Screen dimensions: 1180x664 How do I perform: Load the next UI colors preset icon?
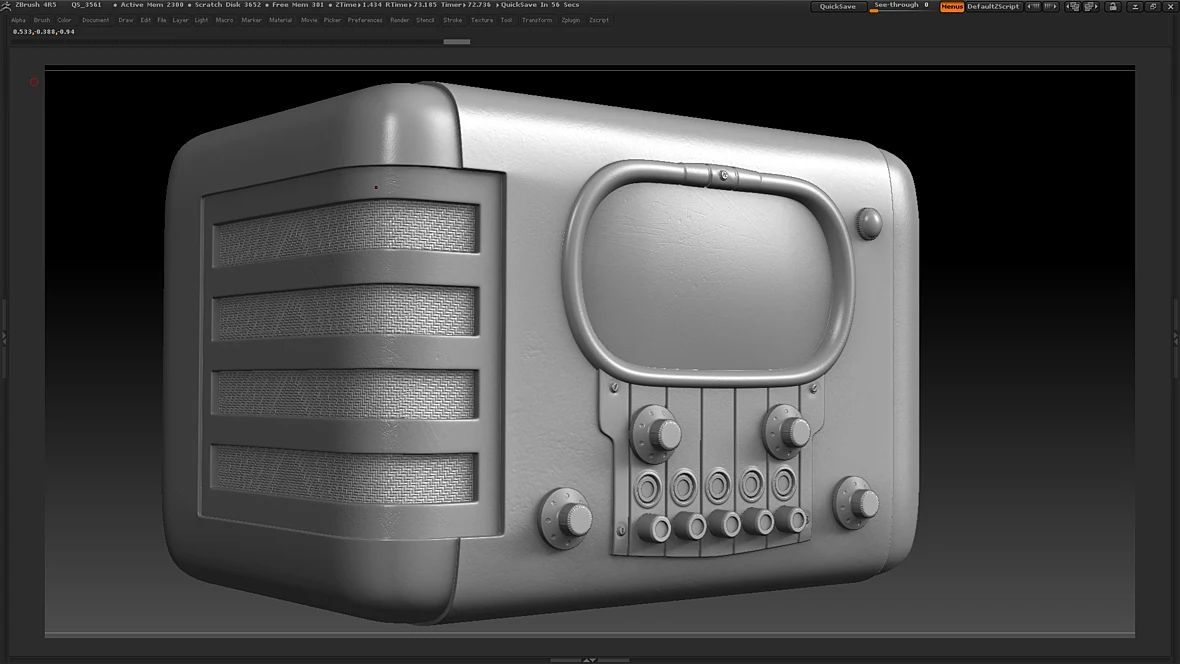1091,6
